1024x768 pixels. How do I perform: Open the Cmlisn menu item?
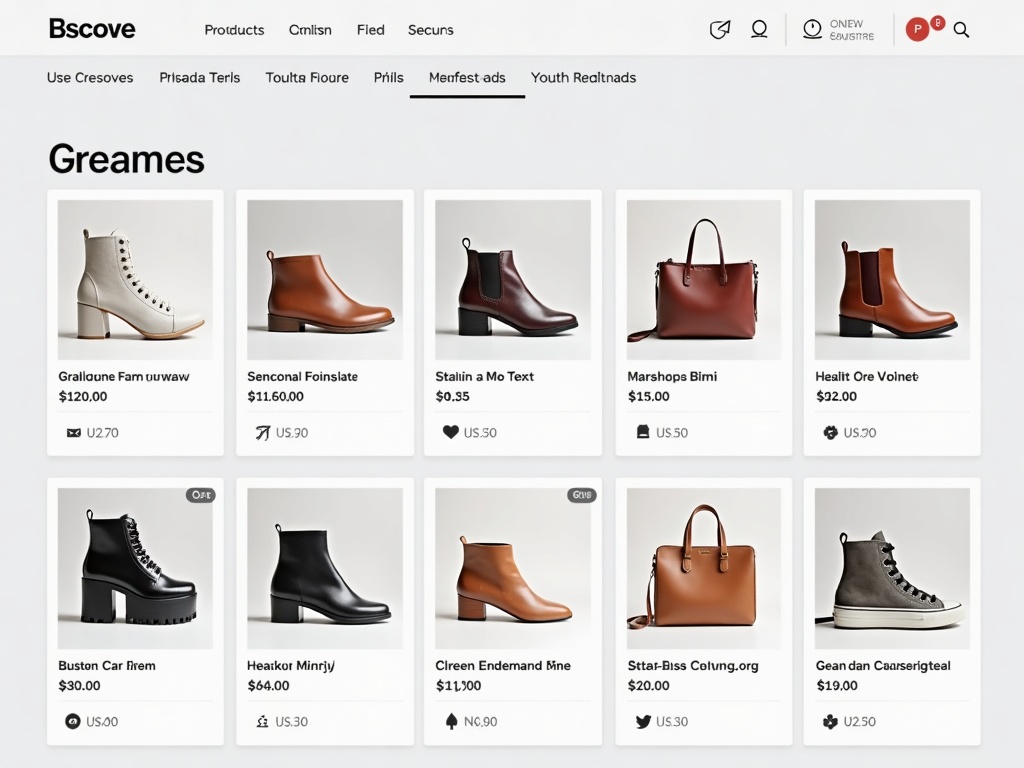tap(310, 30)
